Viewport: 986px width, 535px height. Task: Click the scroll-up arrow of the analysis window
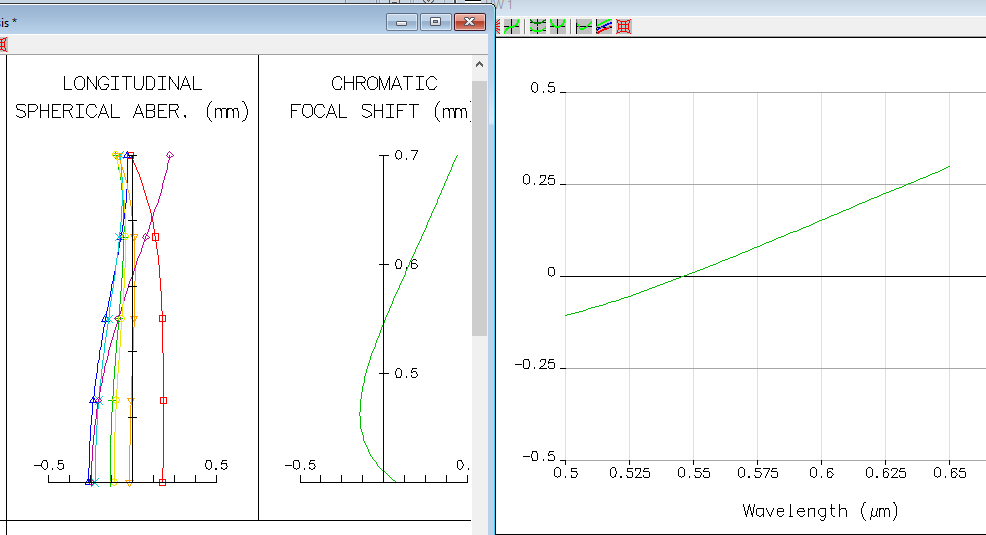point(479,64)
